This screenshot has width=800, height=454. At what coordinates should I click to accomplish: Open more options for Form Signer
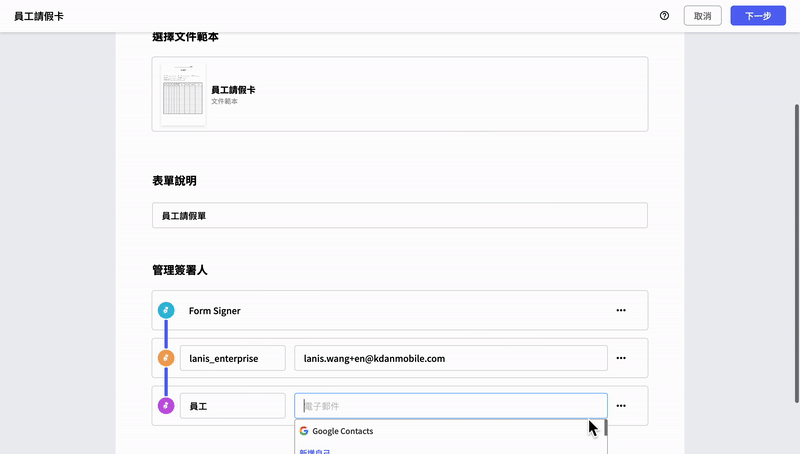click(621, 310)
